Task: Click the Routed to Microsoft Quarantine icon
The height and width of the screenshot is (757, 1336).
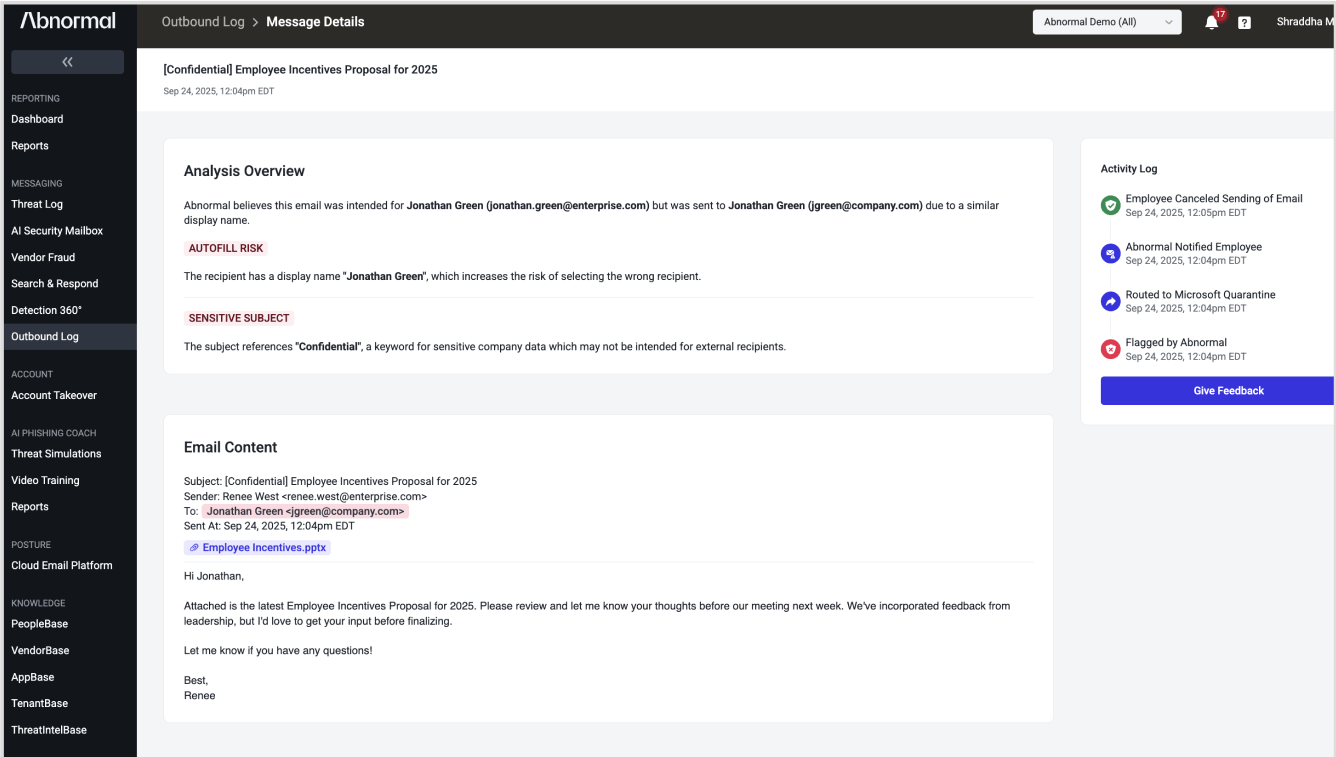Action: [1110, 301]
